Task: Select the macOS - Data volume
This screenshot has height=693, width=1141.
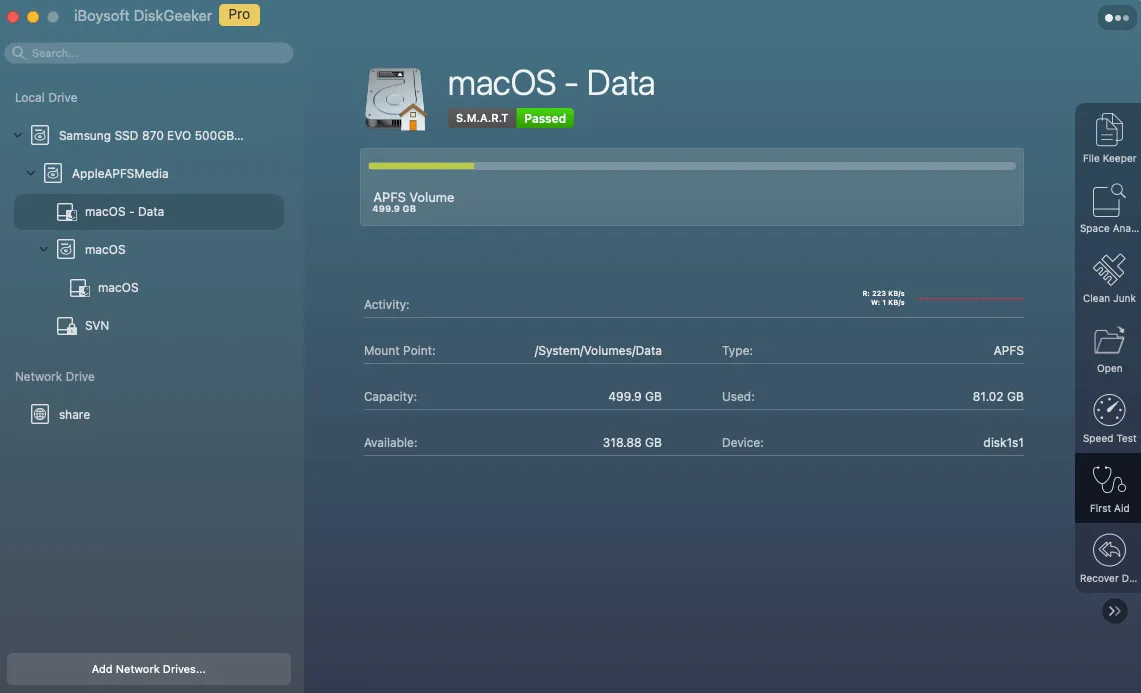Action: (x=149, y=212)
